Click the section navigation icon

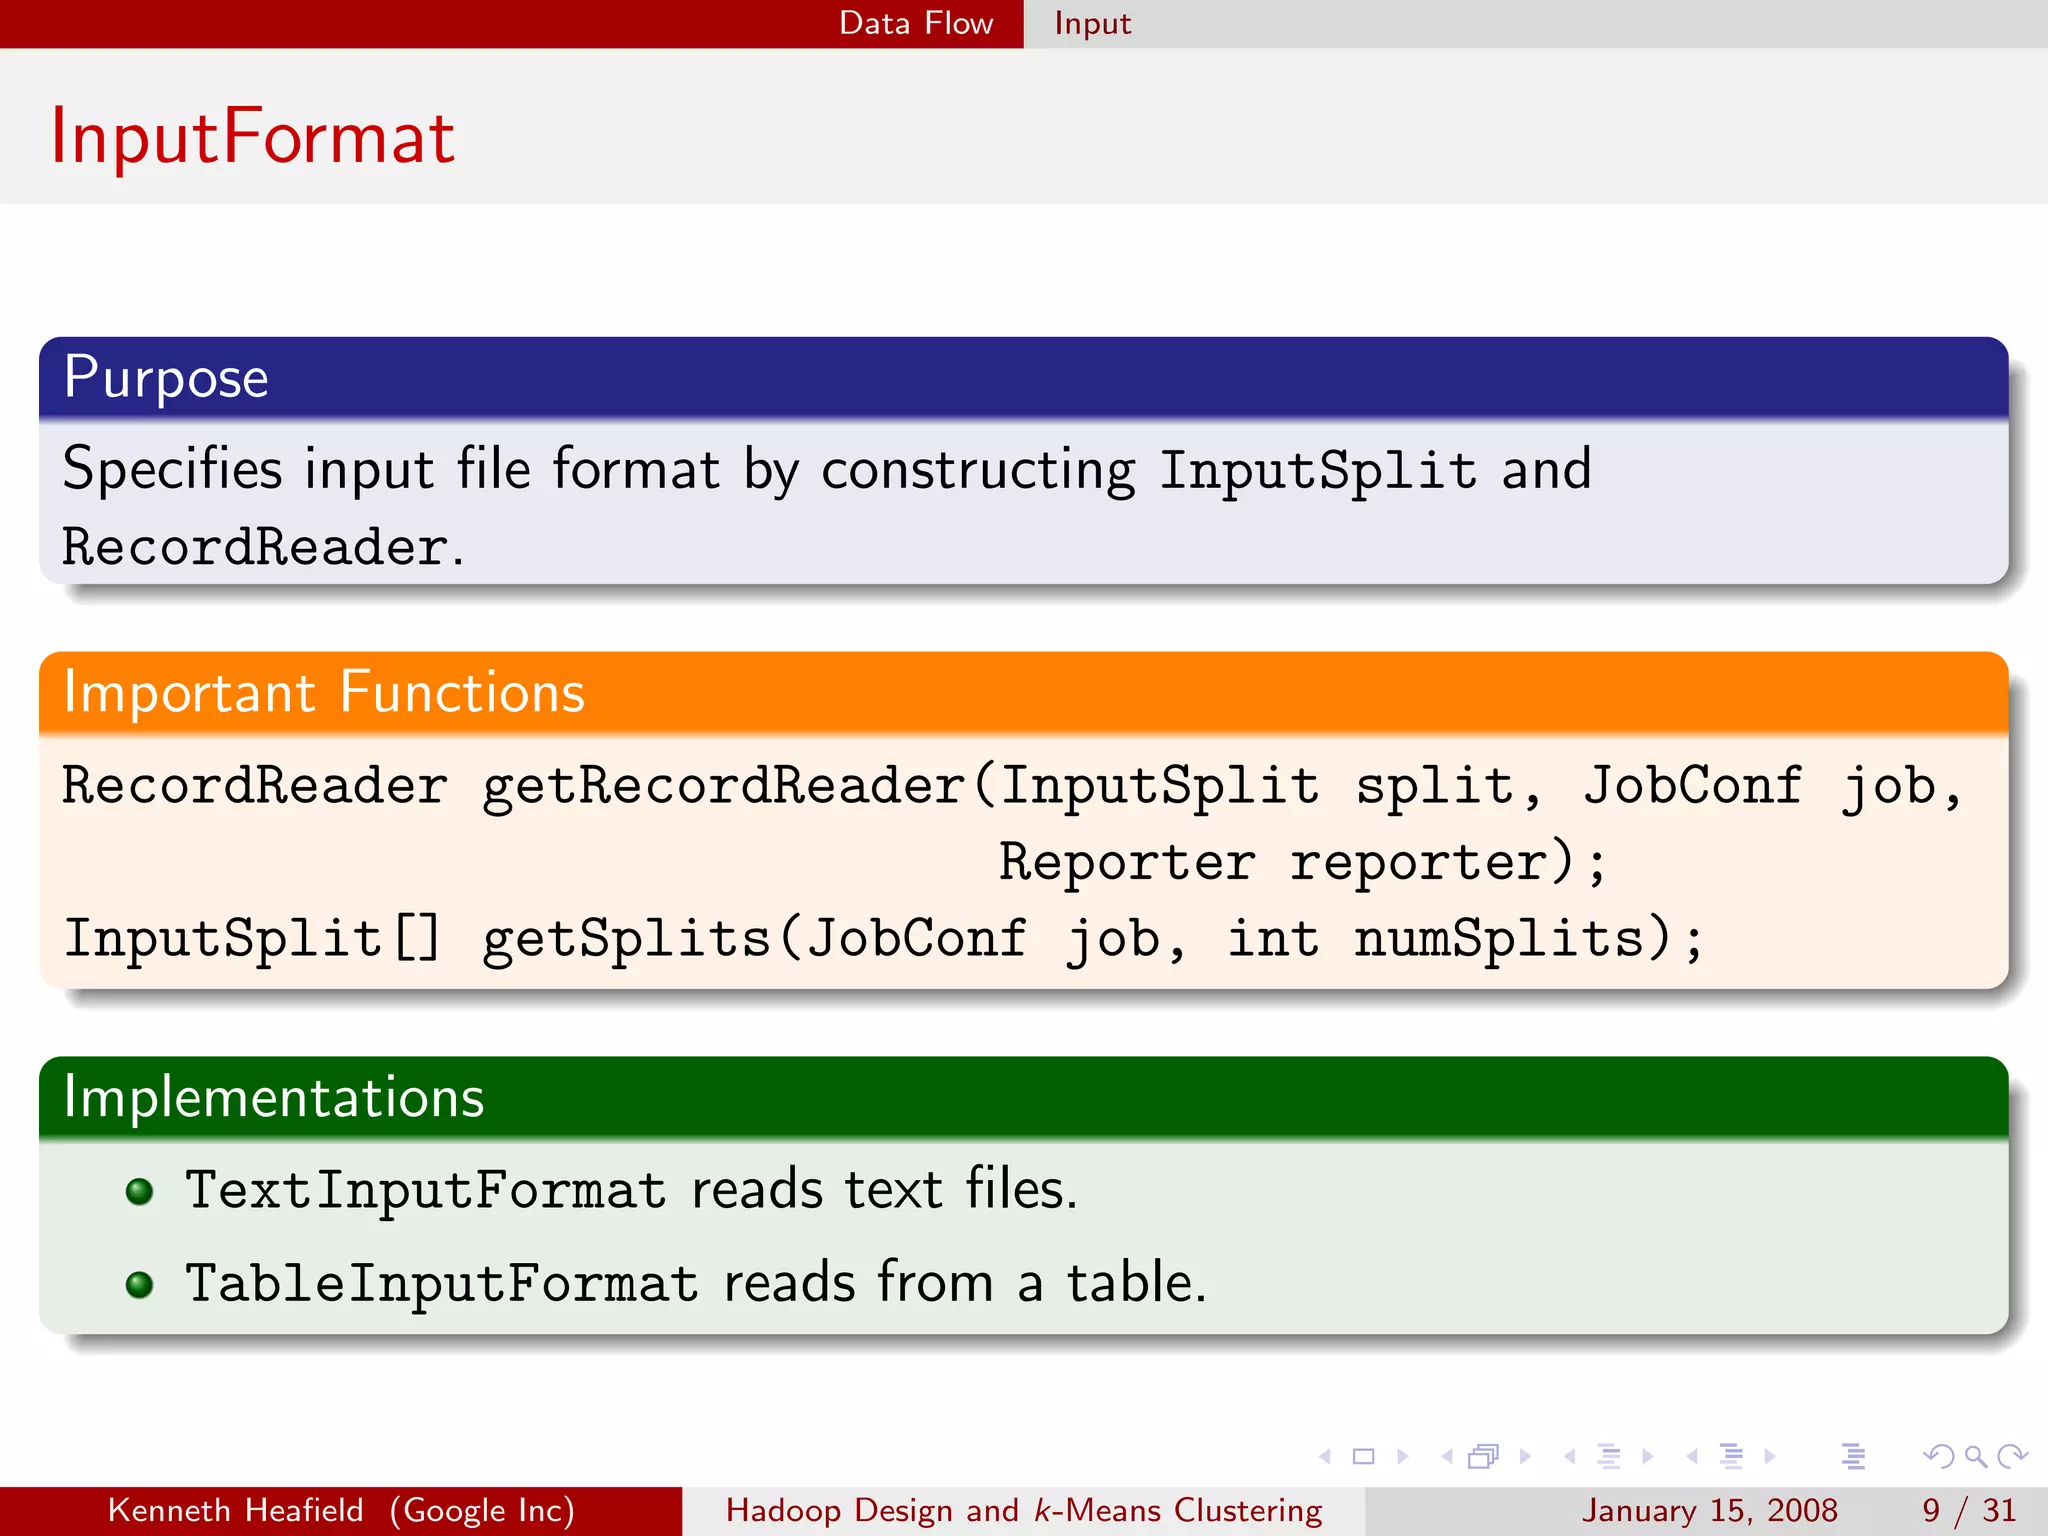coord(1731,1457)
